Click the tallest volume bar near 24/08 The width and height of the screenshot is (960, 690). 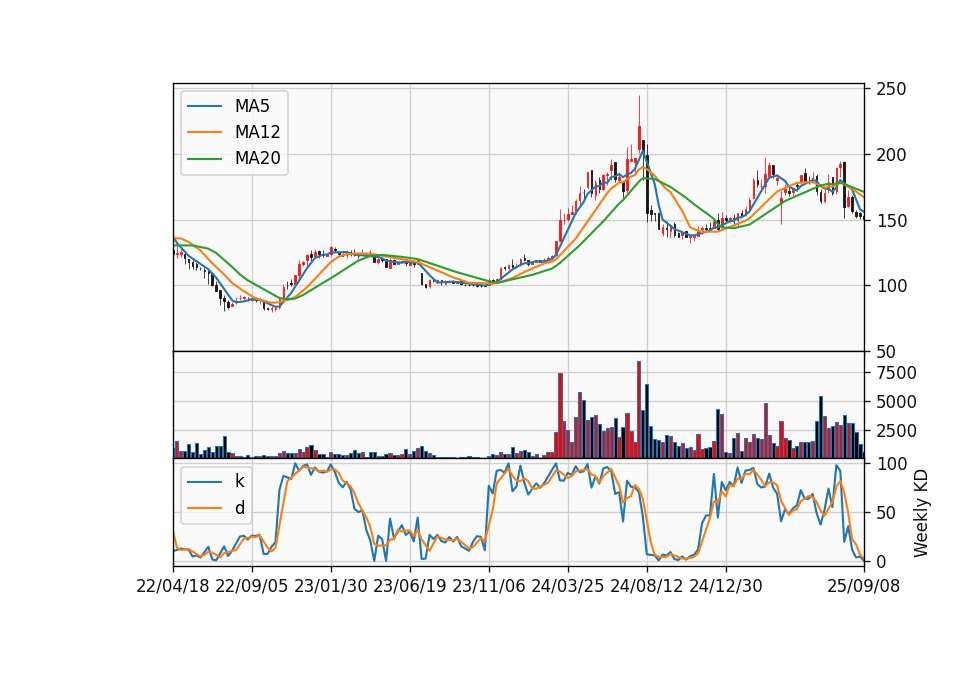[639, 410]
